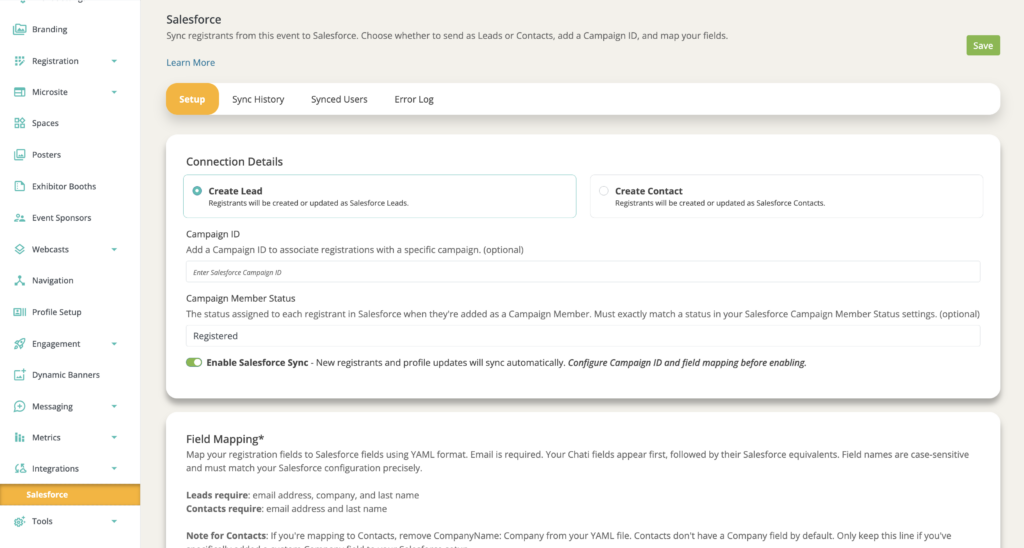
Task: Click the Branding sidebar icon
Action: (x=20, y=29)
